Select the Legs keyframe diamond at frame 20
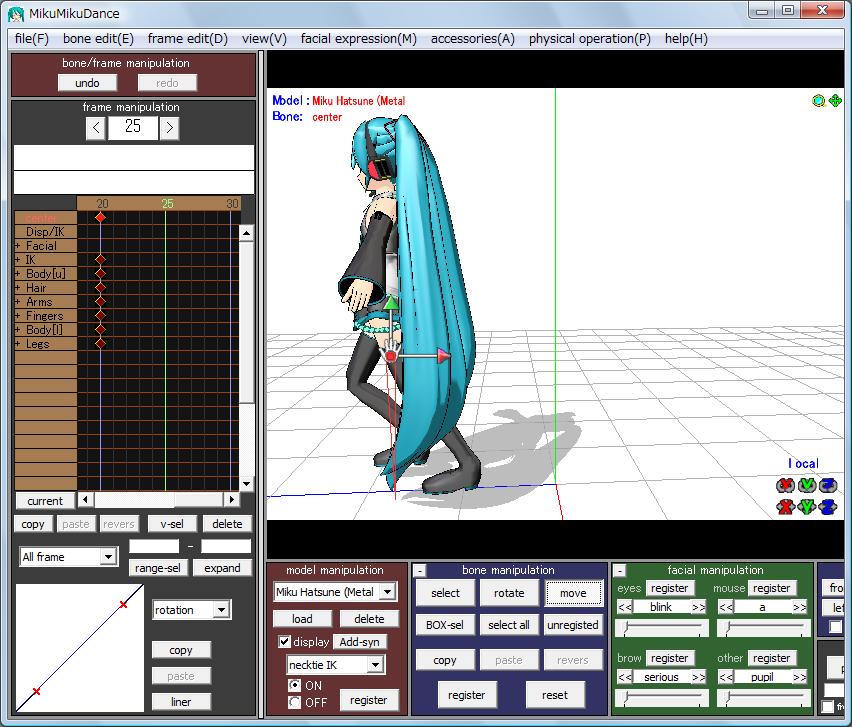852x727 pixels. [101, 343]
